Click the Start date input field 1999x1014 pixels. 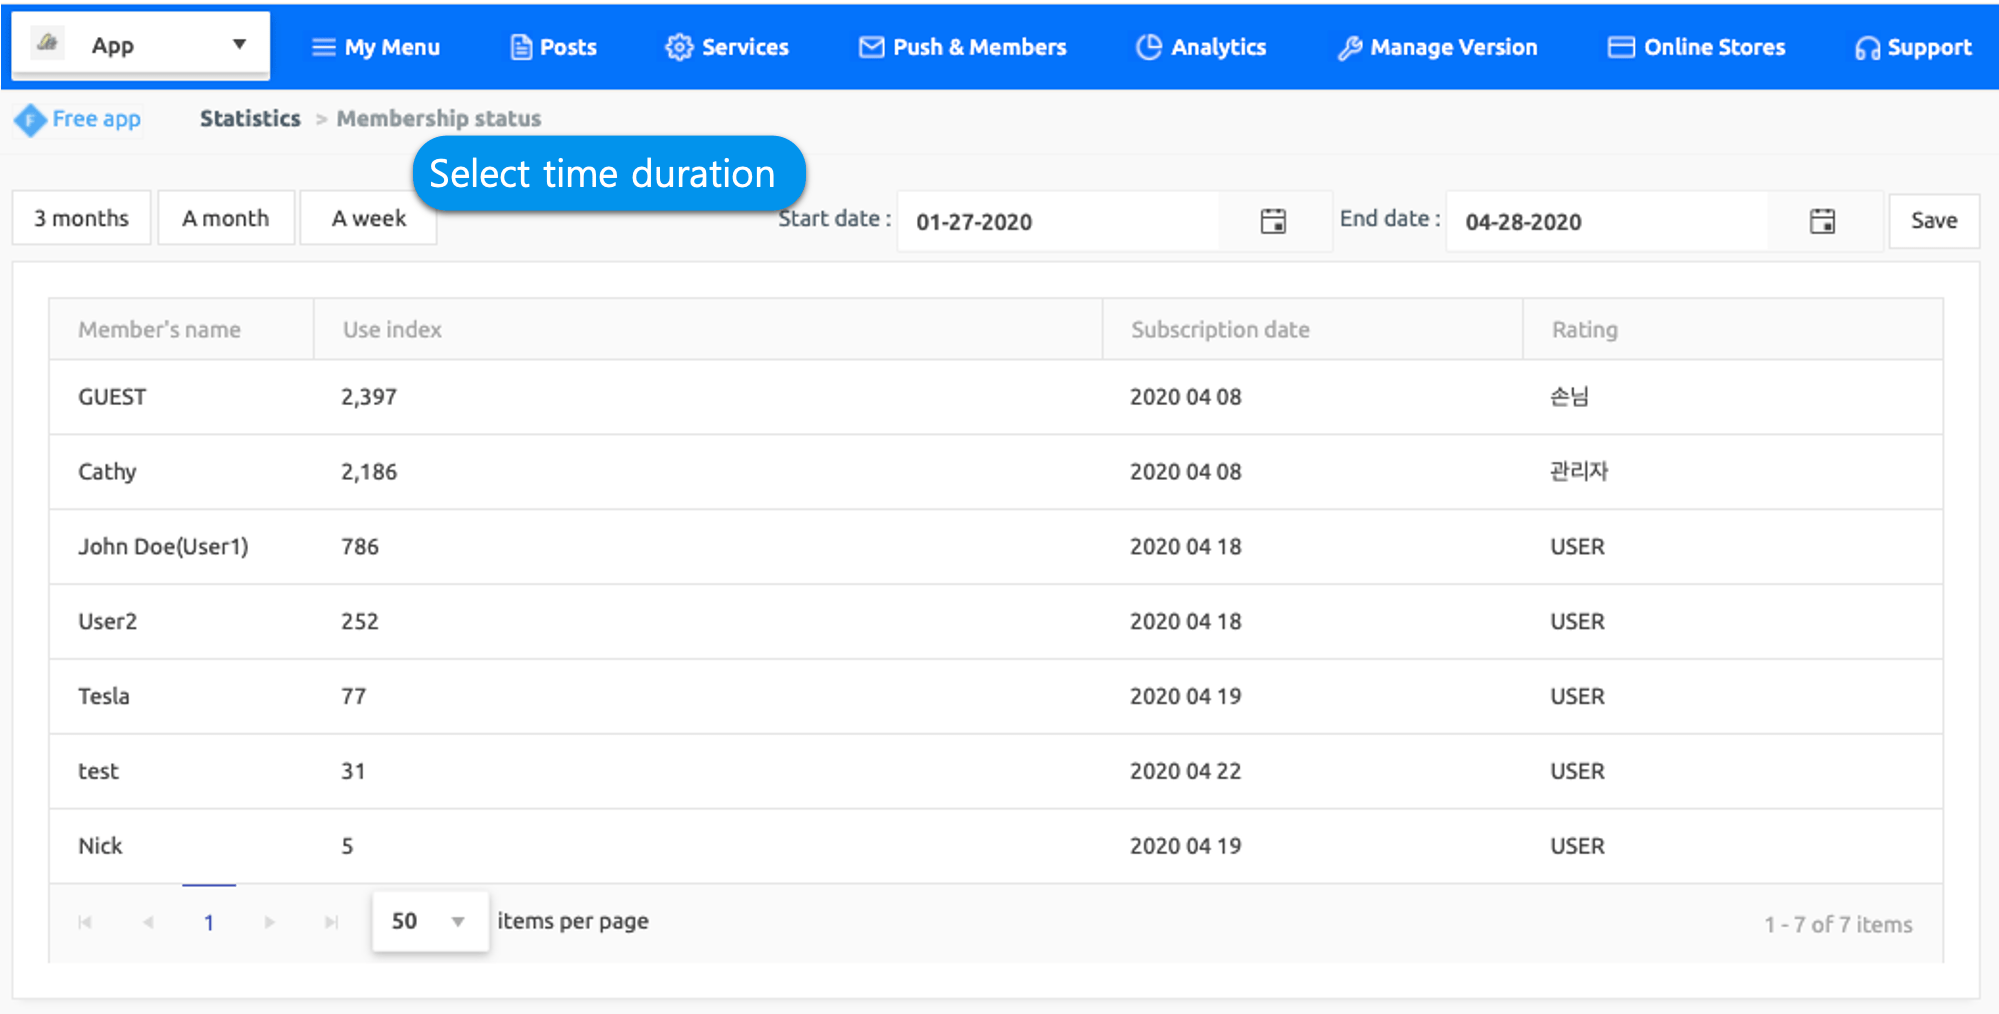tap(1058, 221)
